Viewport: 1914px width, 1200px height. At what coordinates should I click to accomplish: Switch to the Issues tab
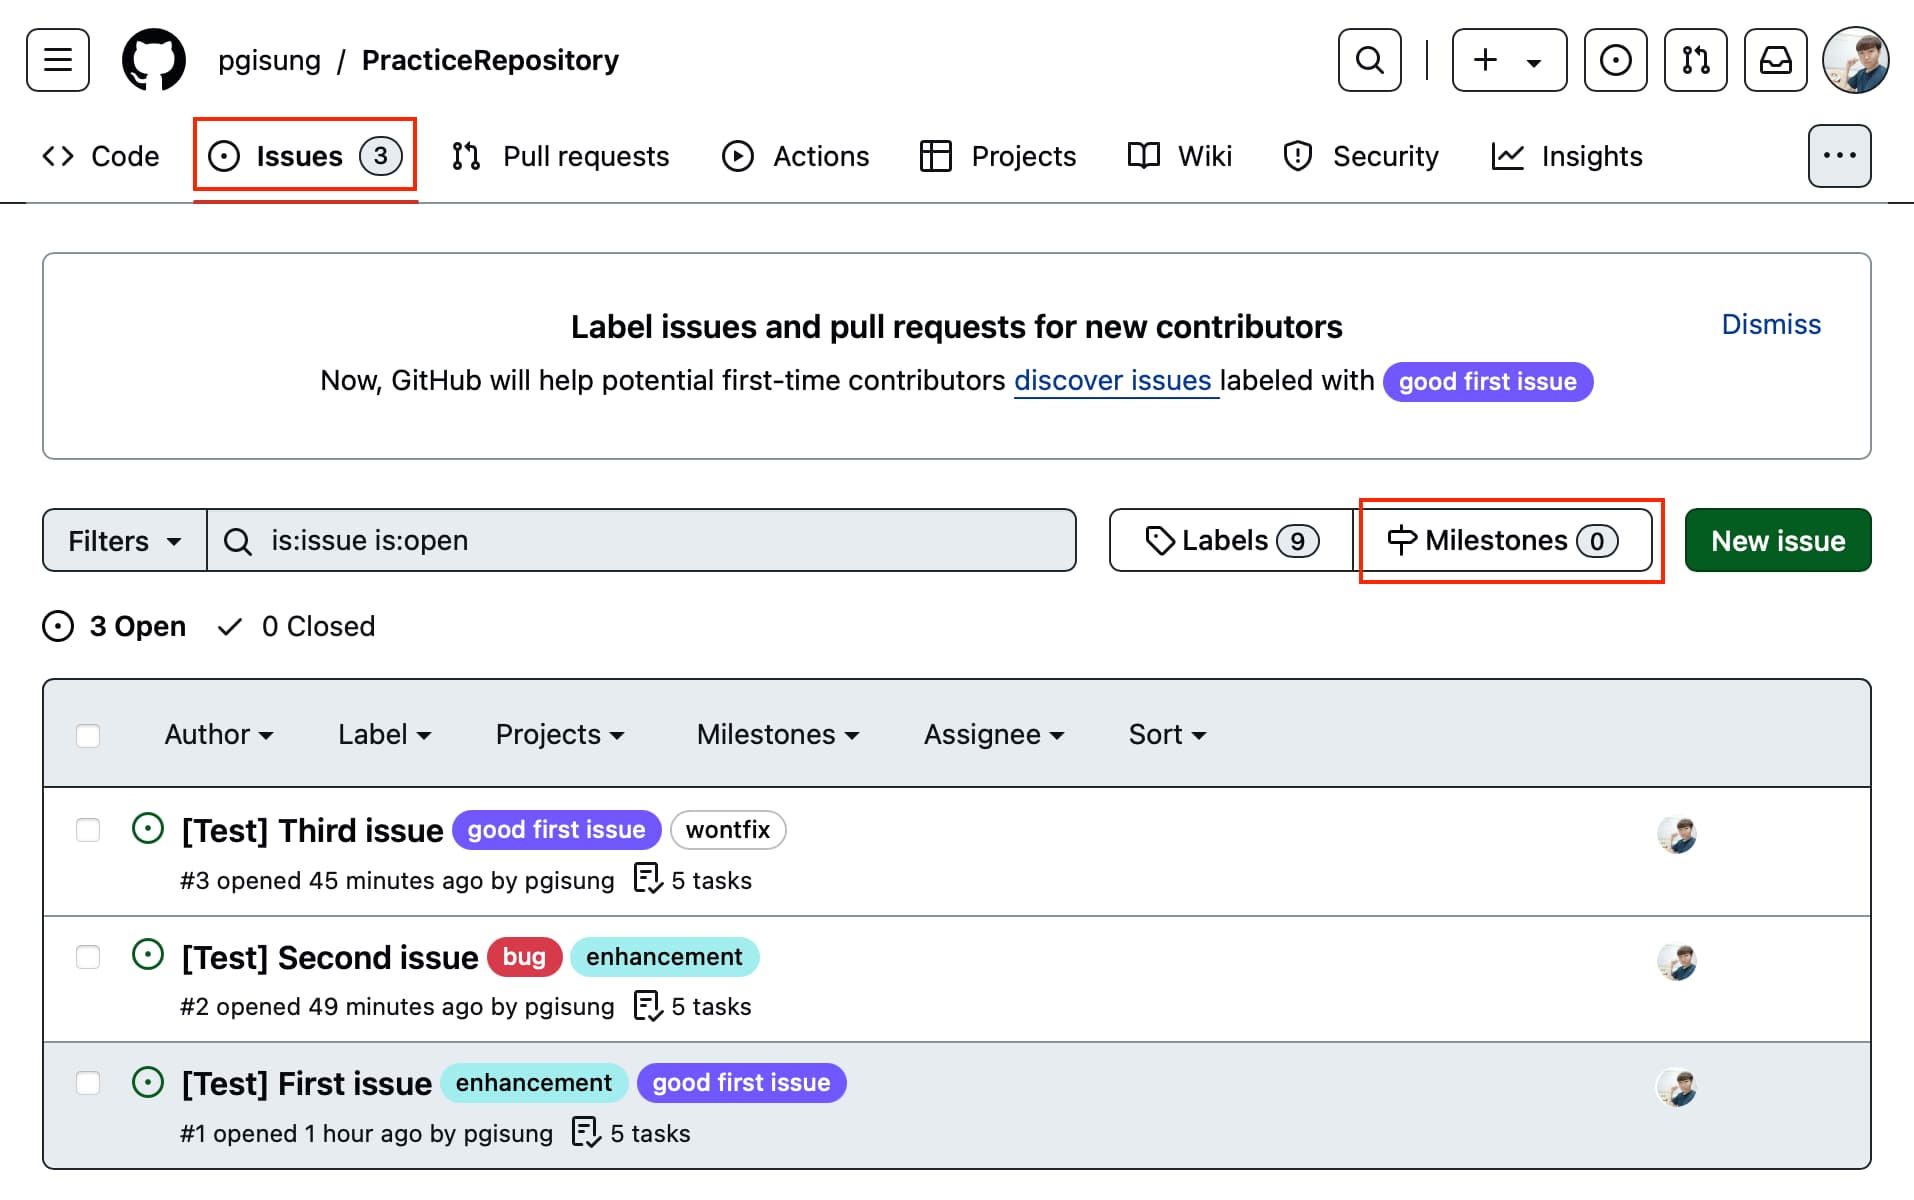click(305, 156)
